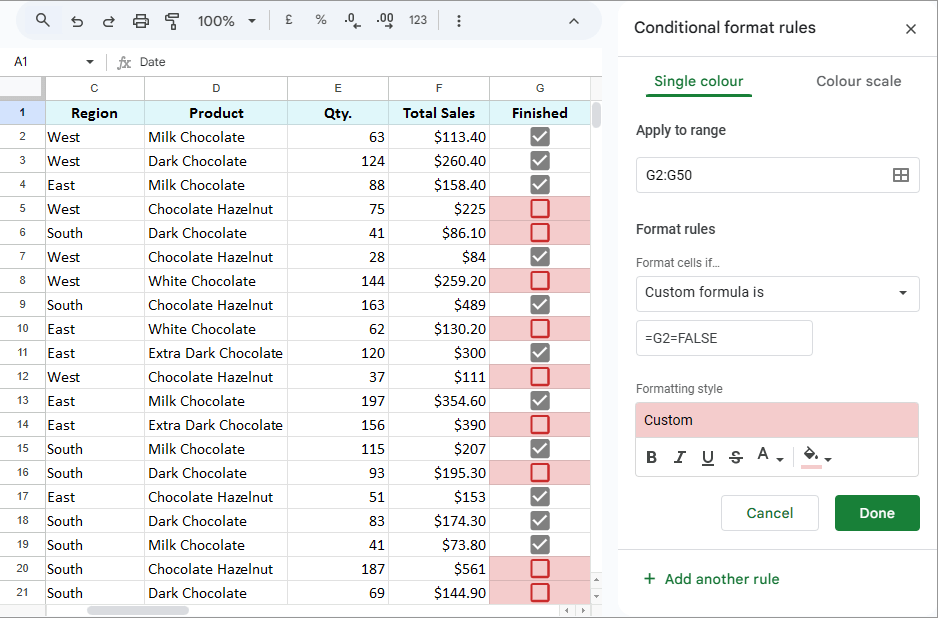This screenshot has width=938, height=618.
Task: Undo the last action
Action: pyautogui.click(x=76, y=20)
